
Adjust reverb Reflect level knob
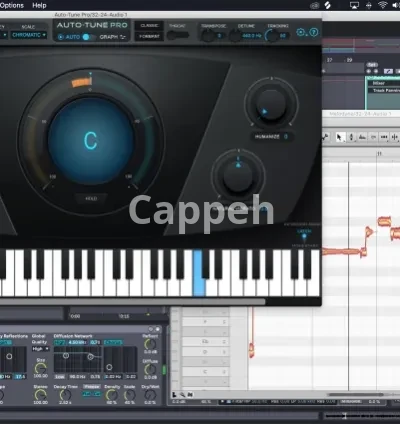click(150, 344)
